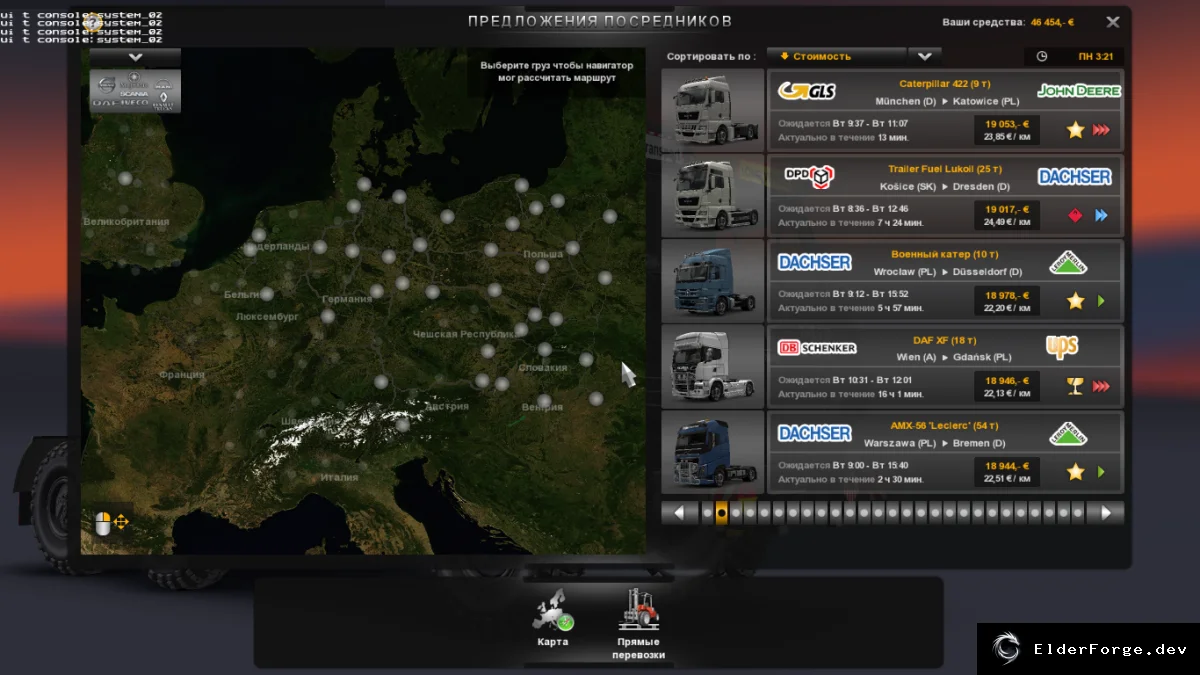1200x675 pixels.
Task: Click the DPD company logo
Action: click(x=809, y=177)
